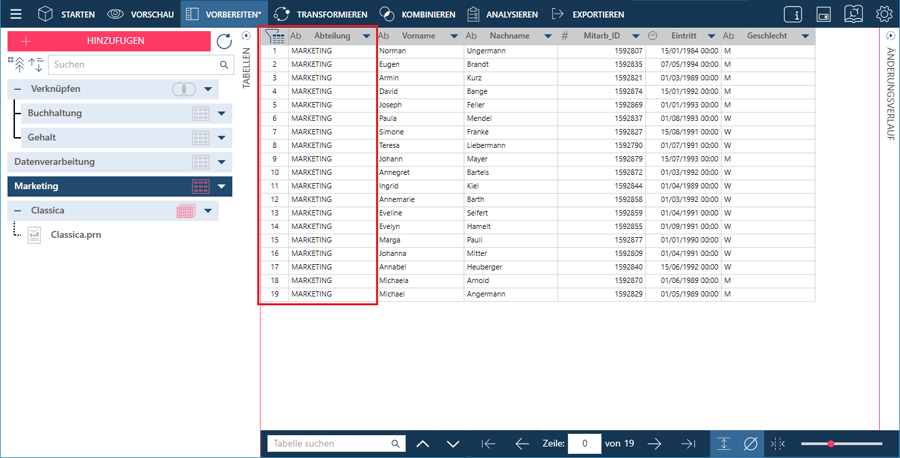Screen dimensions: 900x458
Task: Click the magnifier in the Suchen field
Action: [x=224, y=65]
